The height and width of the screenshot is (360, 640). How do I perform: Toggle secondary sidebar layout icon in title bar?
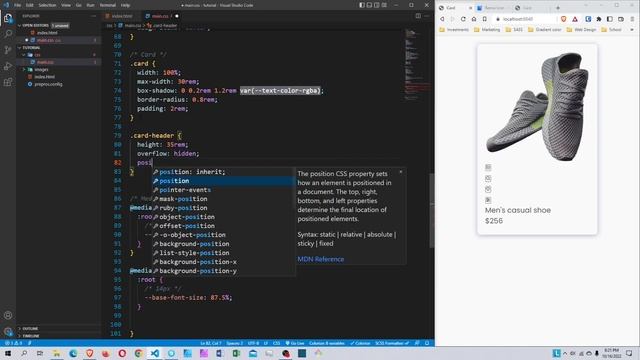377,5
